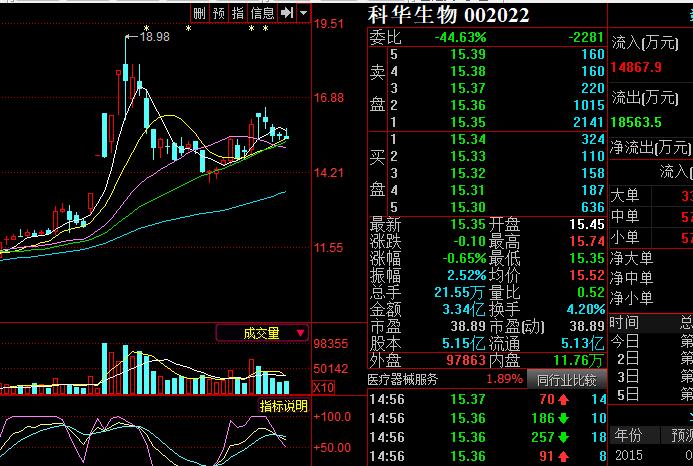Select the stock title 科华生物 002022
The height and width of the screenshot is (466, 693).
pos(448,15)
